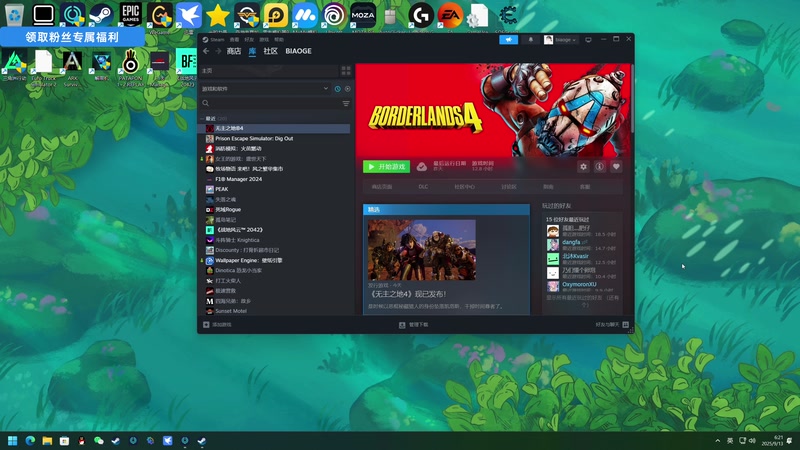
Task: Expand the 游戏和软件 category dropdown
Action: pos(265,89)
